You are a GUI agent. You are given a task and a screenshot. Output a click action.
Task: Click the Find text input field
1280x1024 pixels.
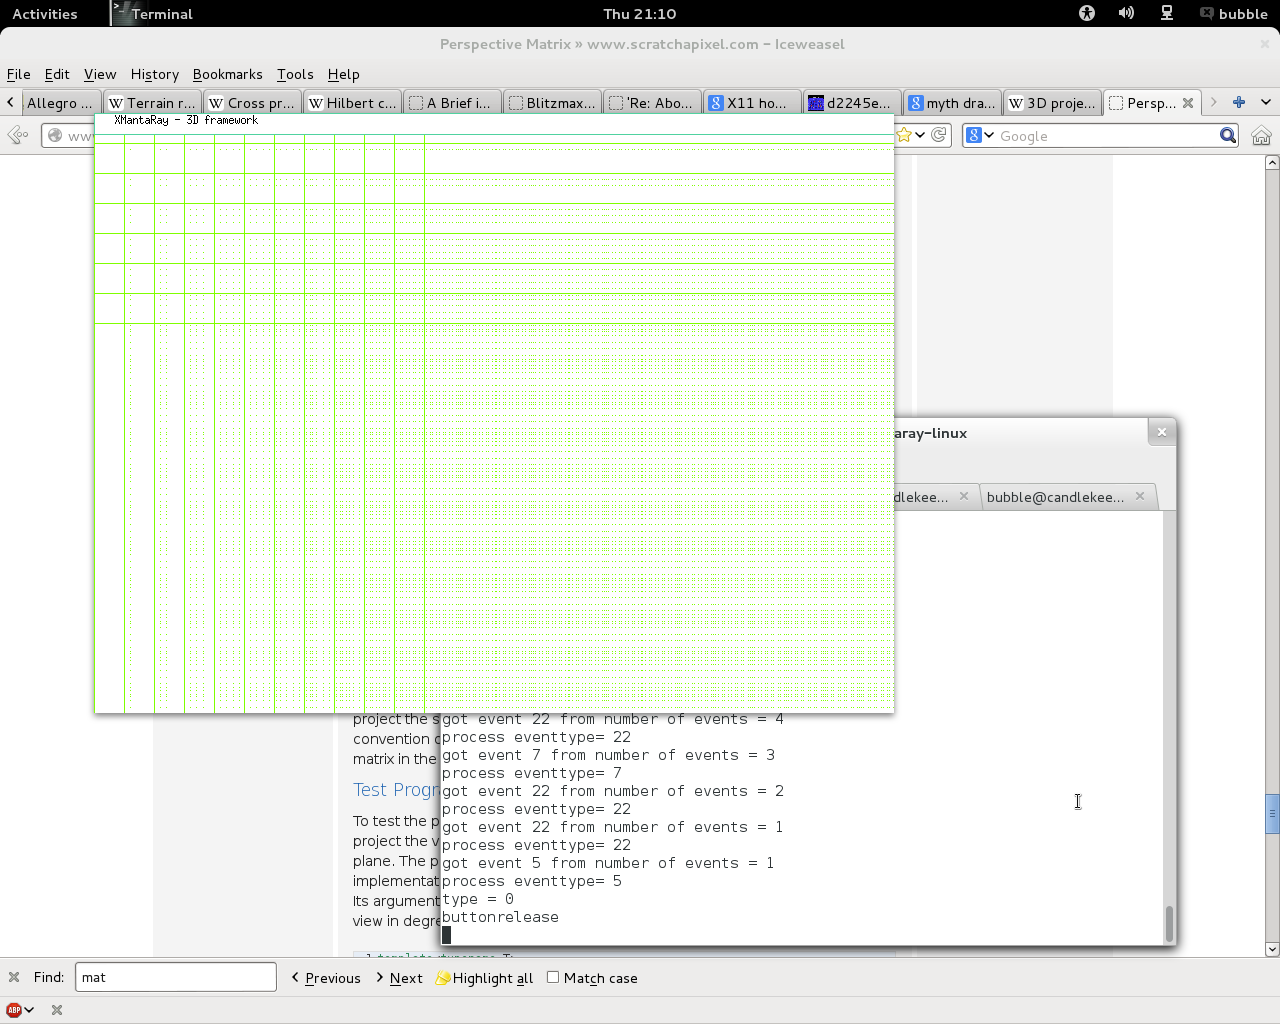(175, 977)
